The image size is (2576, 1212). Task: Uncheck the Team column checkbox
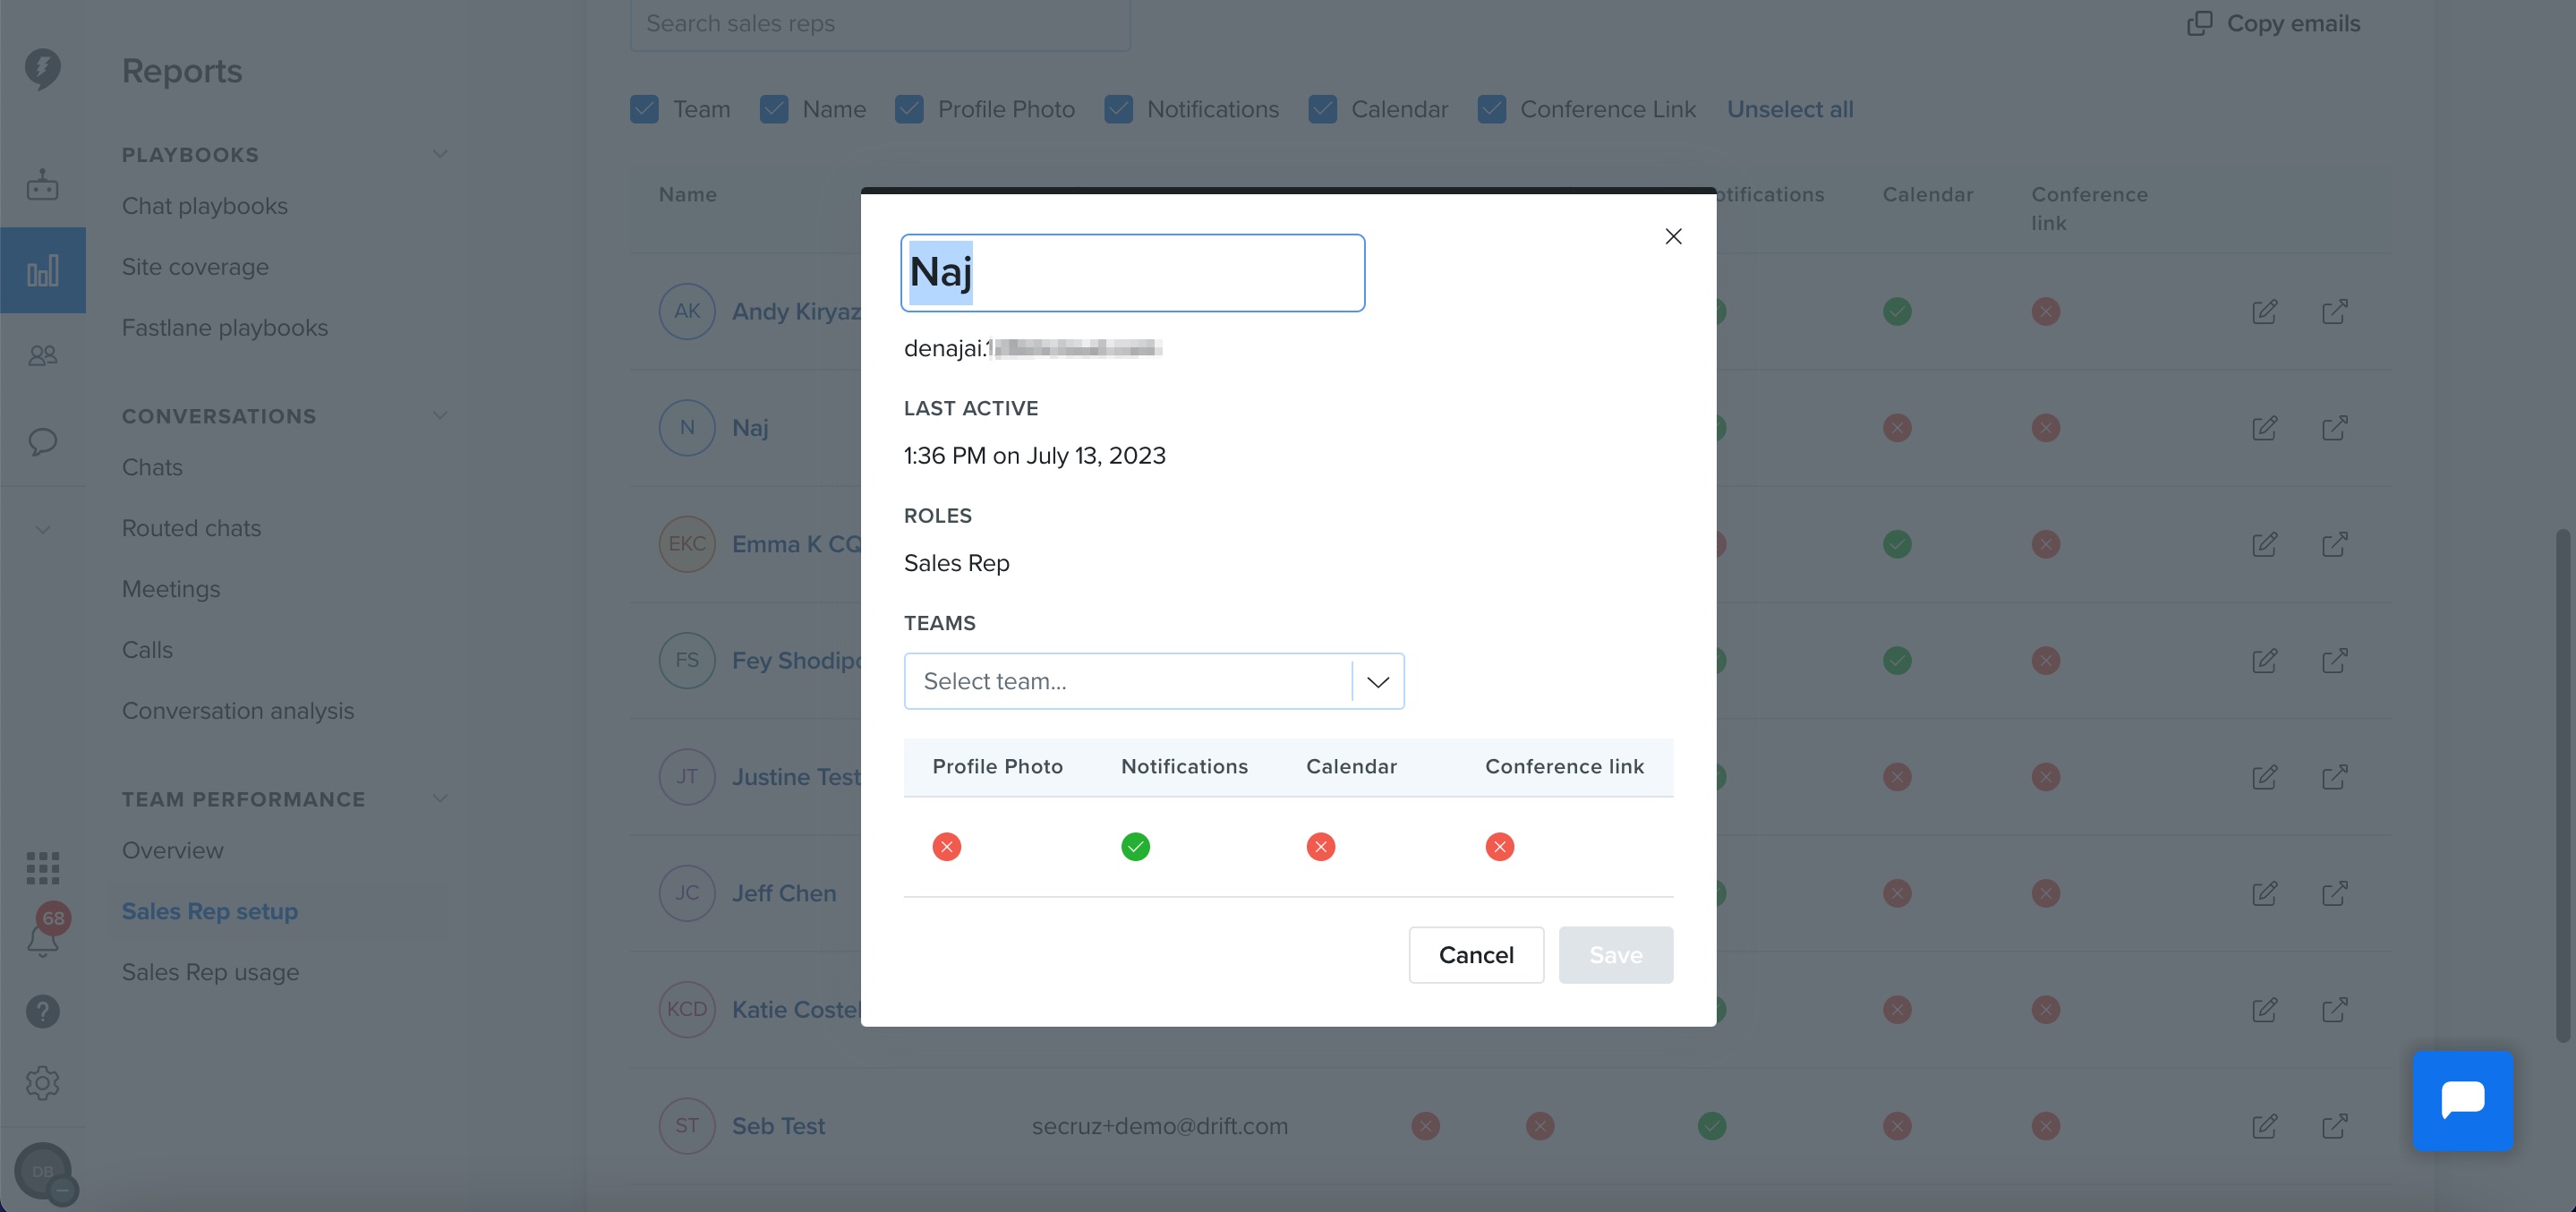644,109
